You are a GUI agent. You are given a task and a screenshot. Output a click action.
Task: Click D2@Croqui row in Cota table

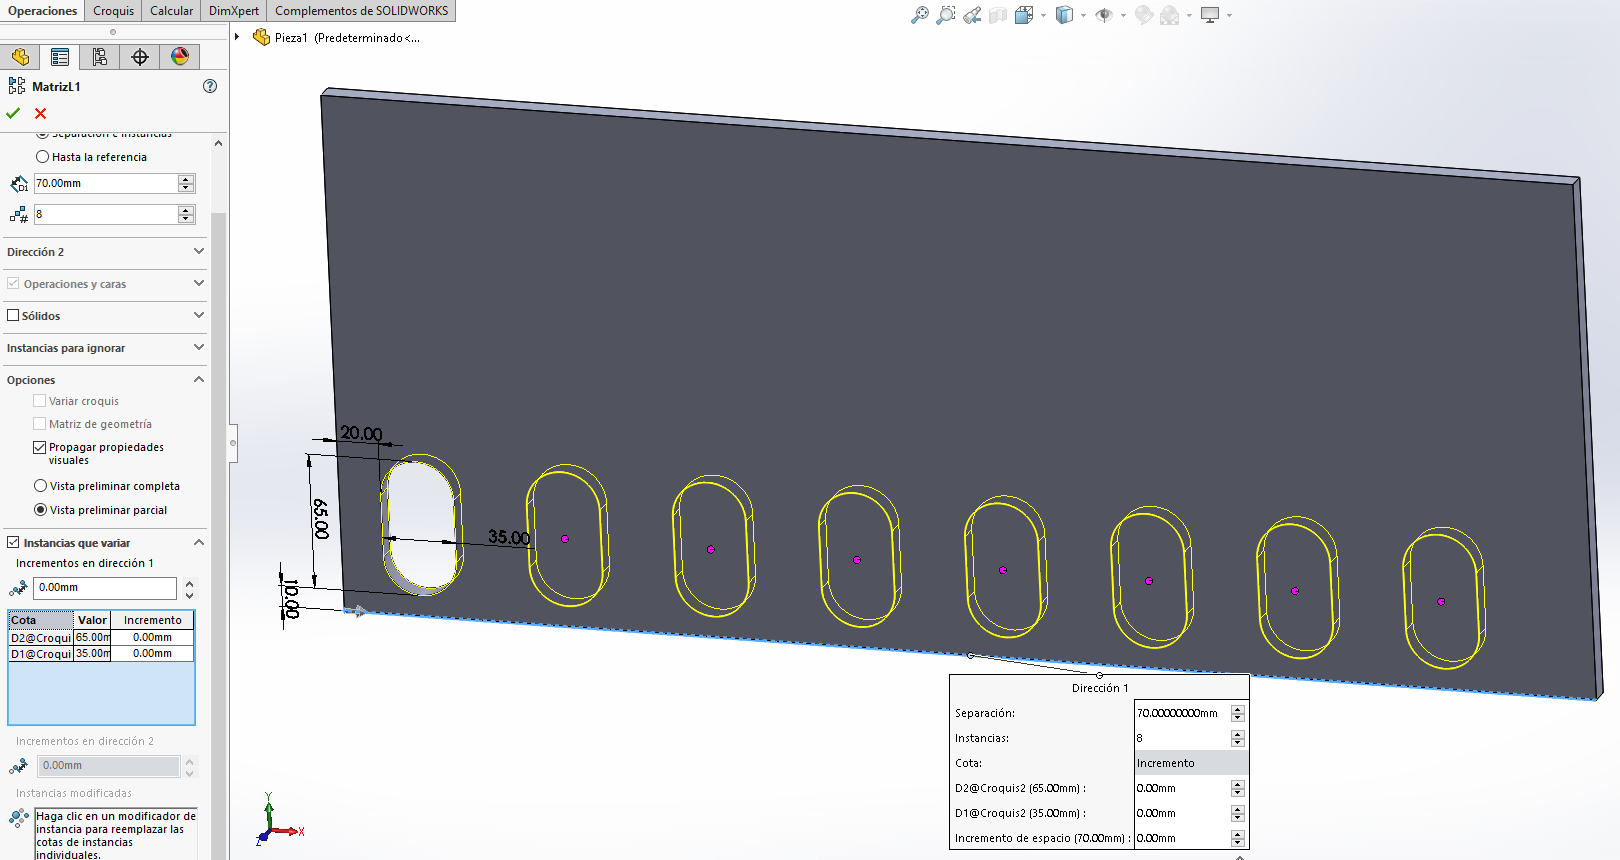click(101, 637)
